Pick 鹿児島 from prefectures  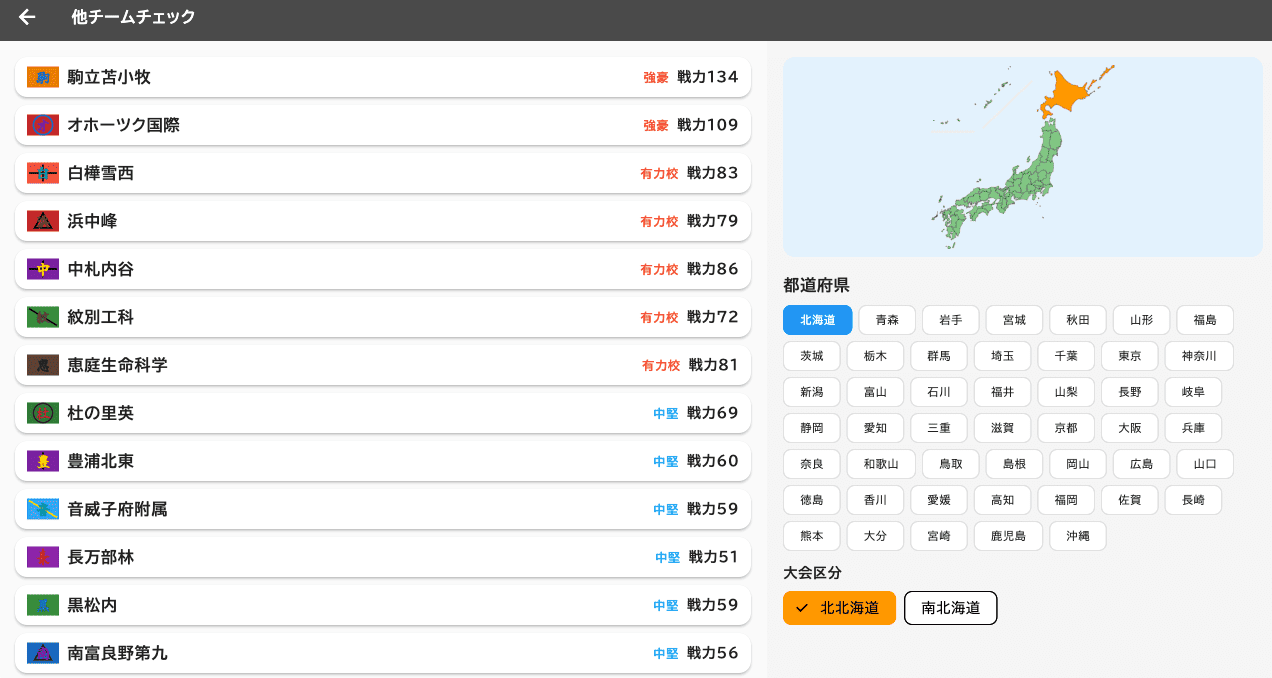pyautogui.click(x=1008, y=536)
